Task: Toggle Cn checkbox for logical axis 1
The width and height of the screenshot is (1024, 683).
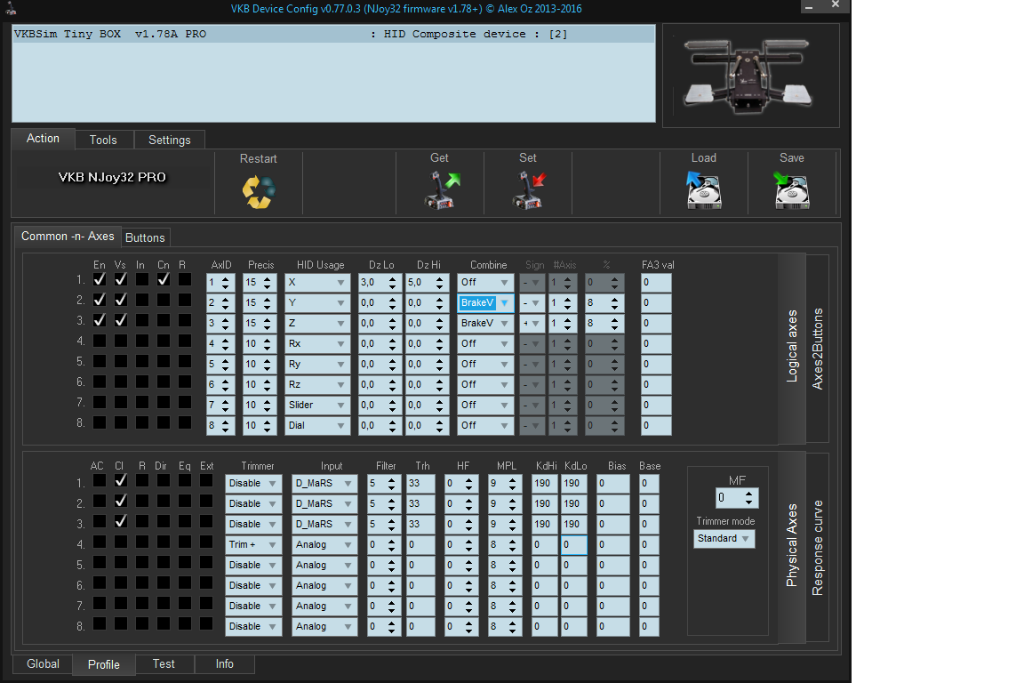Action: pyautogui.click(x=163, y=279)
